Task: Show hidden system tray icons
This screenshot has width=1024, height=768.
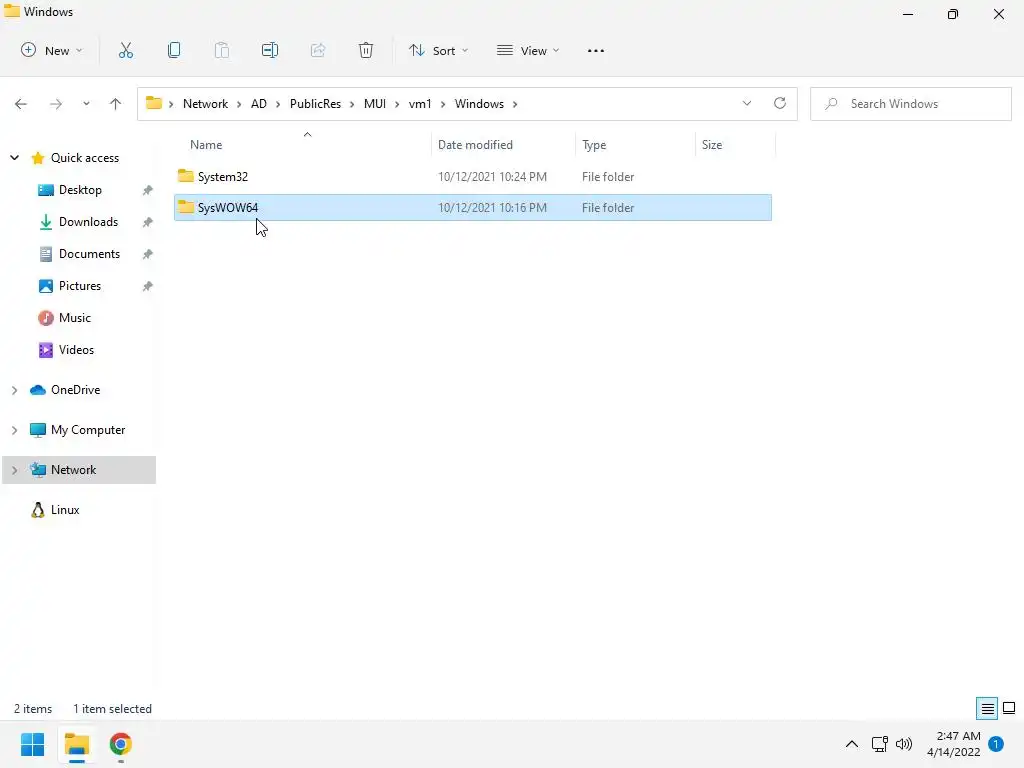Action: click(852, 744)
